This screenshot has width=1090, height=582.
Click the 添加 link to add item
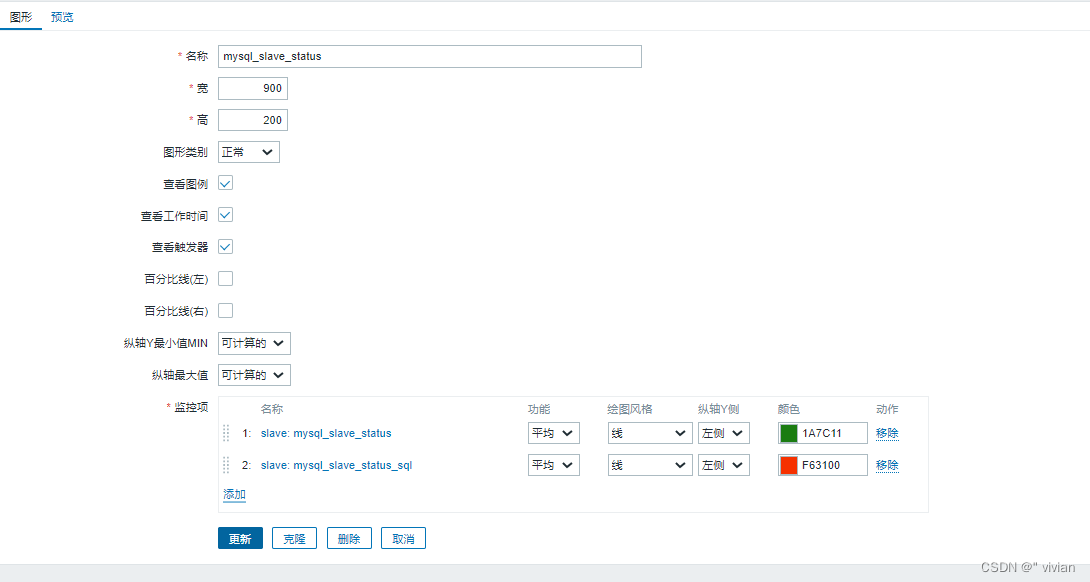234,494
